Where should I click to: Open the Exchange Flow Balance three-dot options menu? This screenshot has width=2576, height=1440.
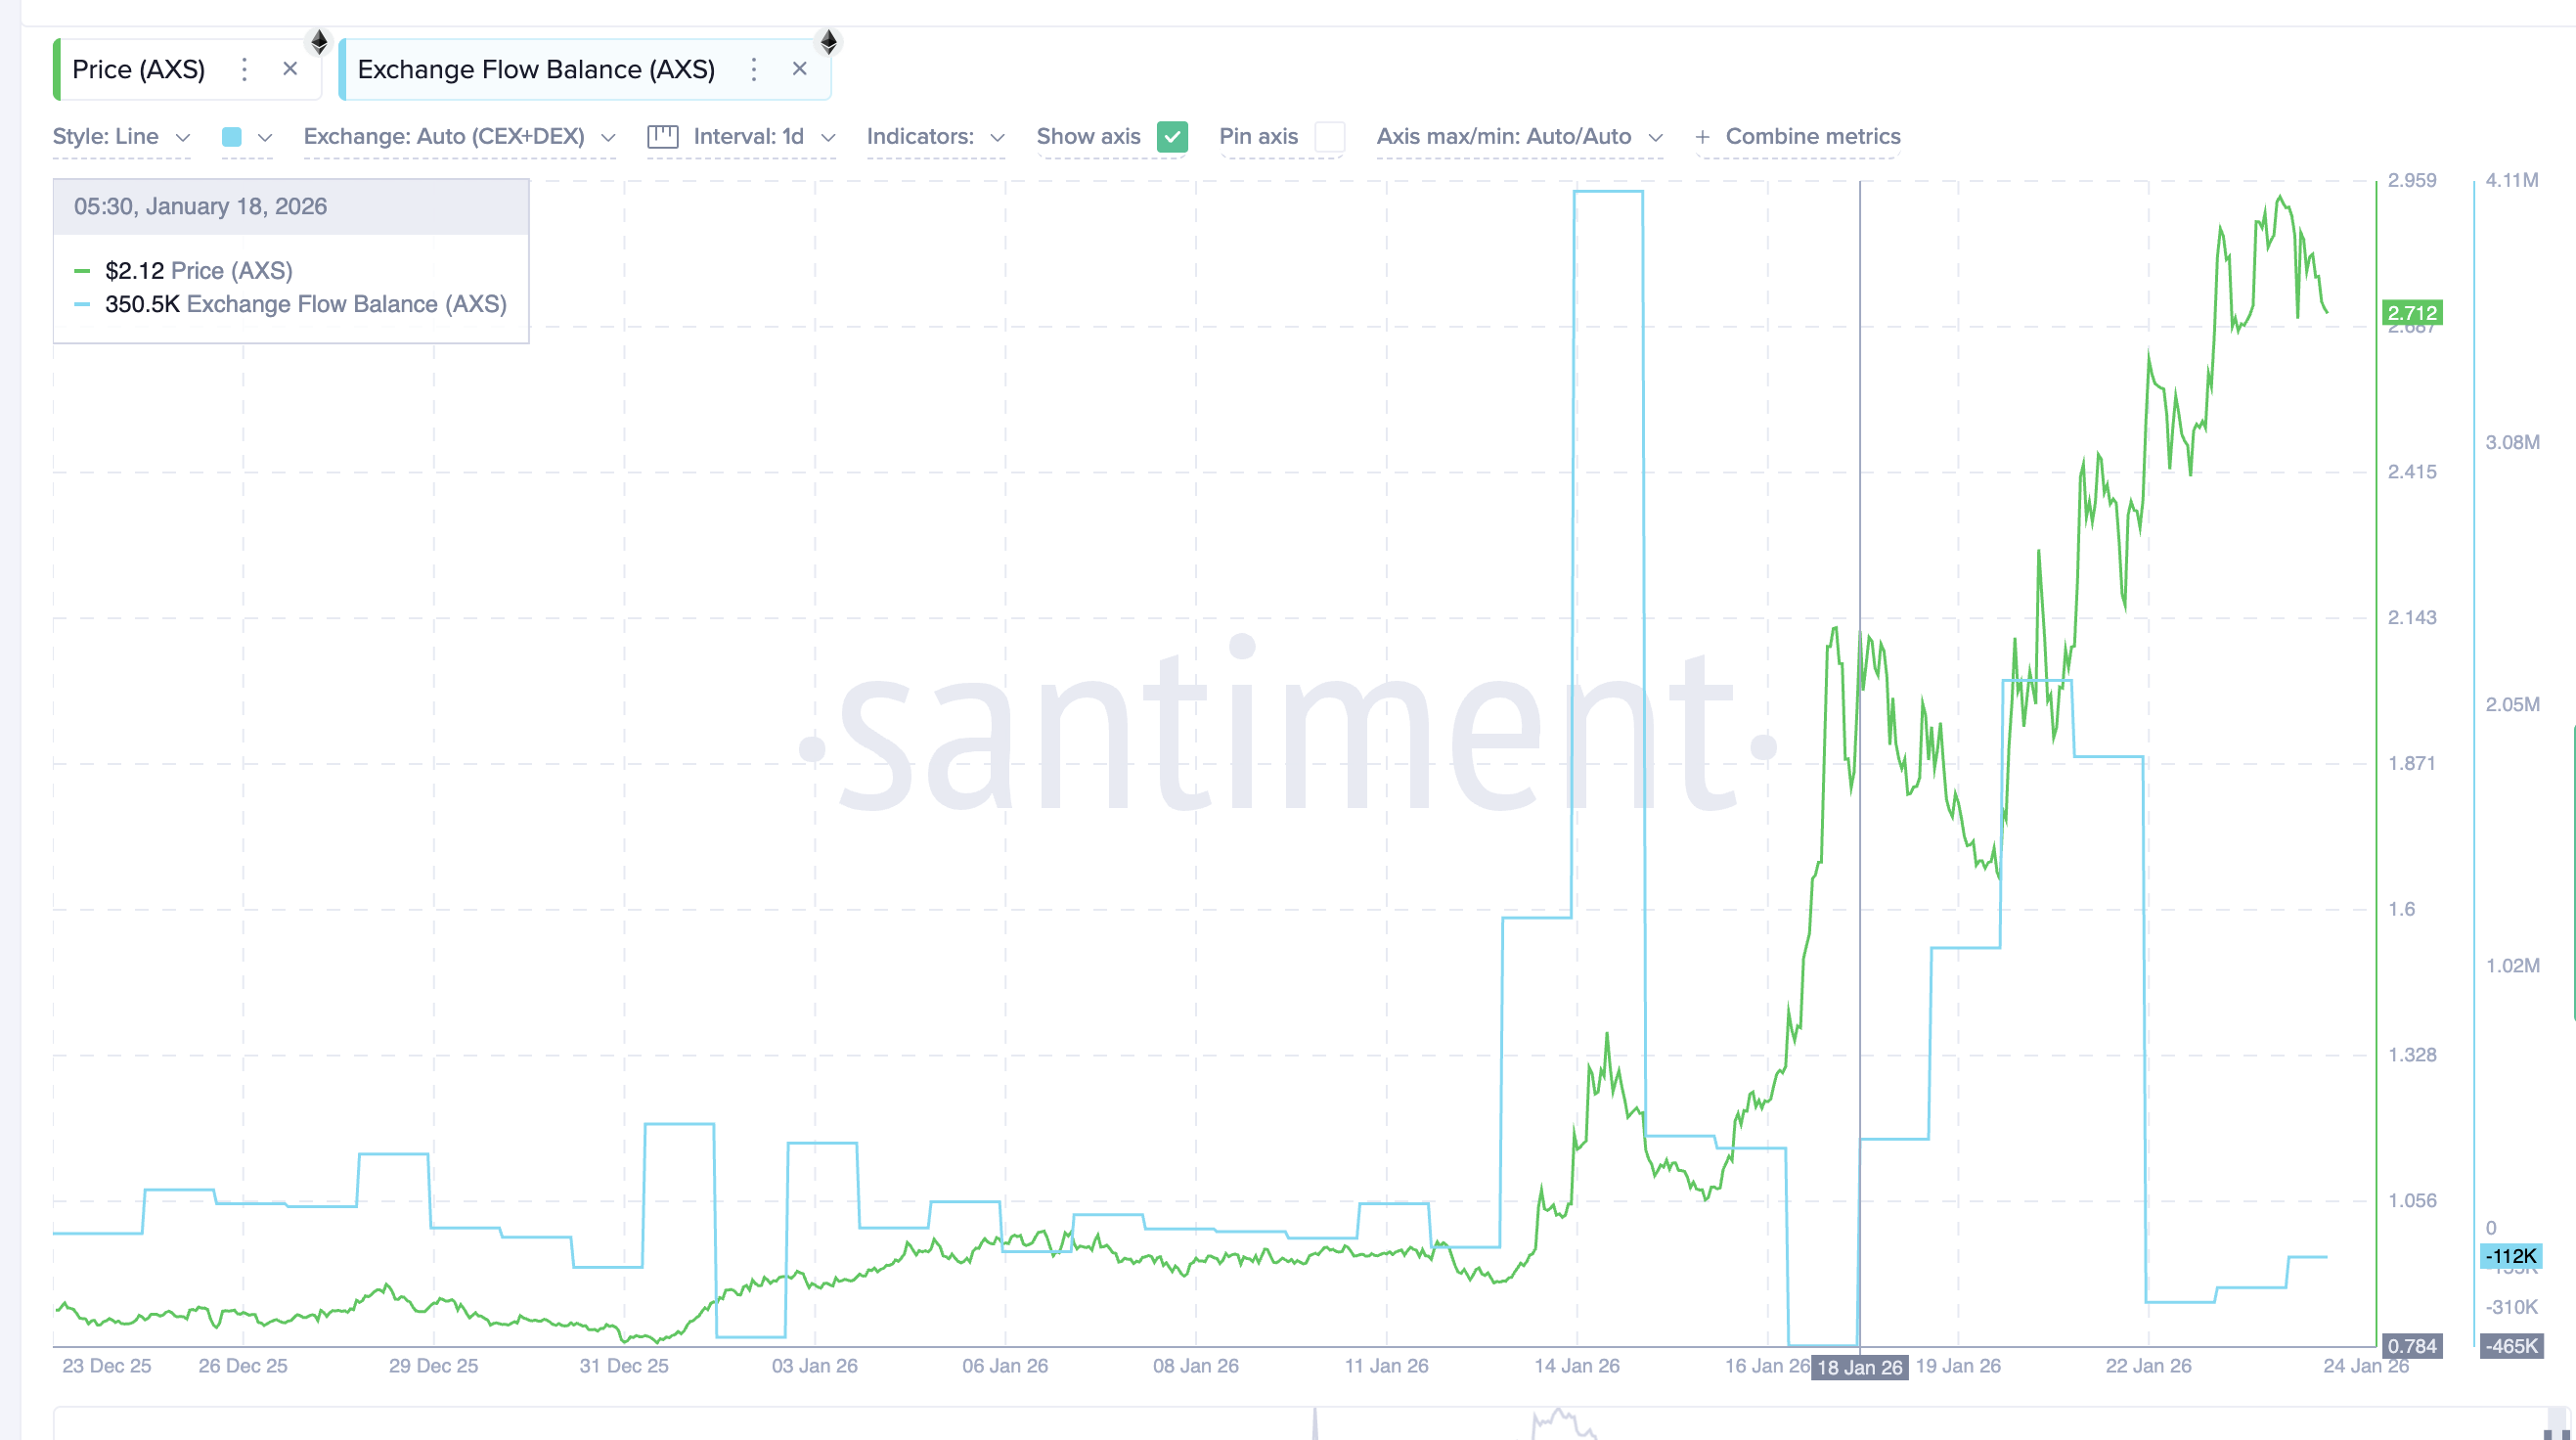pos(753,69)
